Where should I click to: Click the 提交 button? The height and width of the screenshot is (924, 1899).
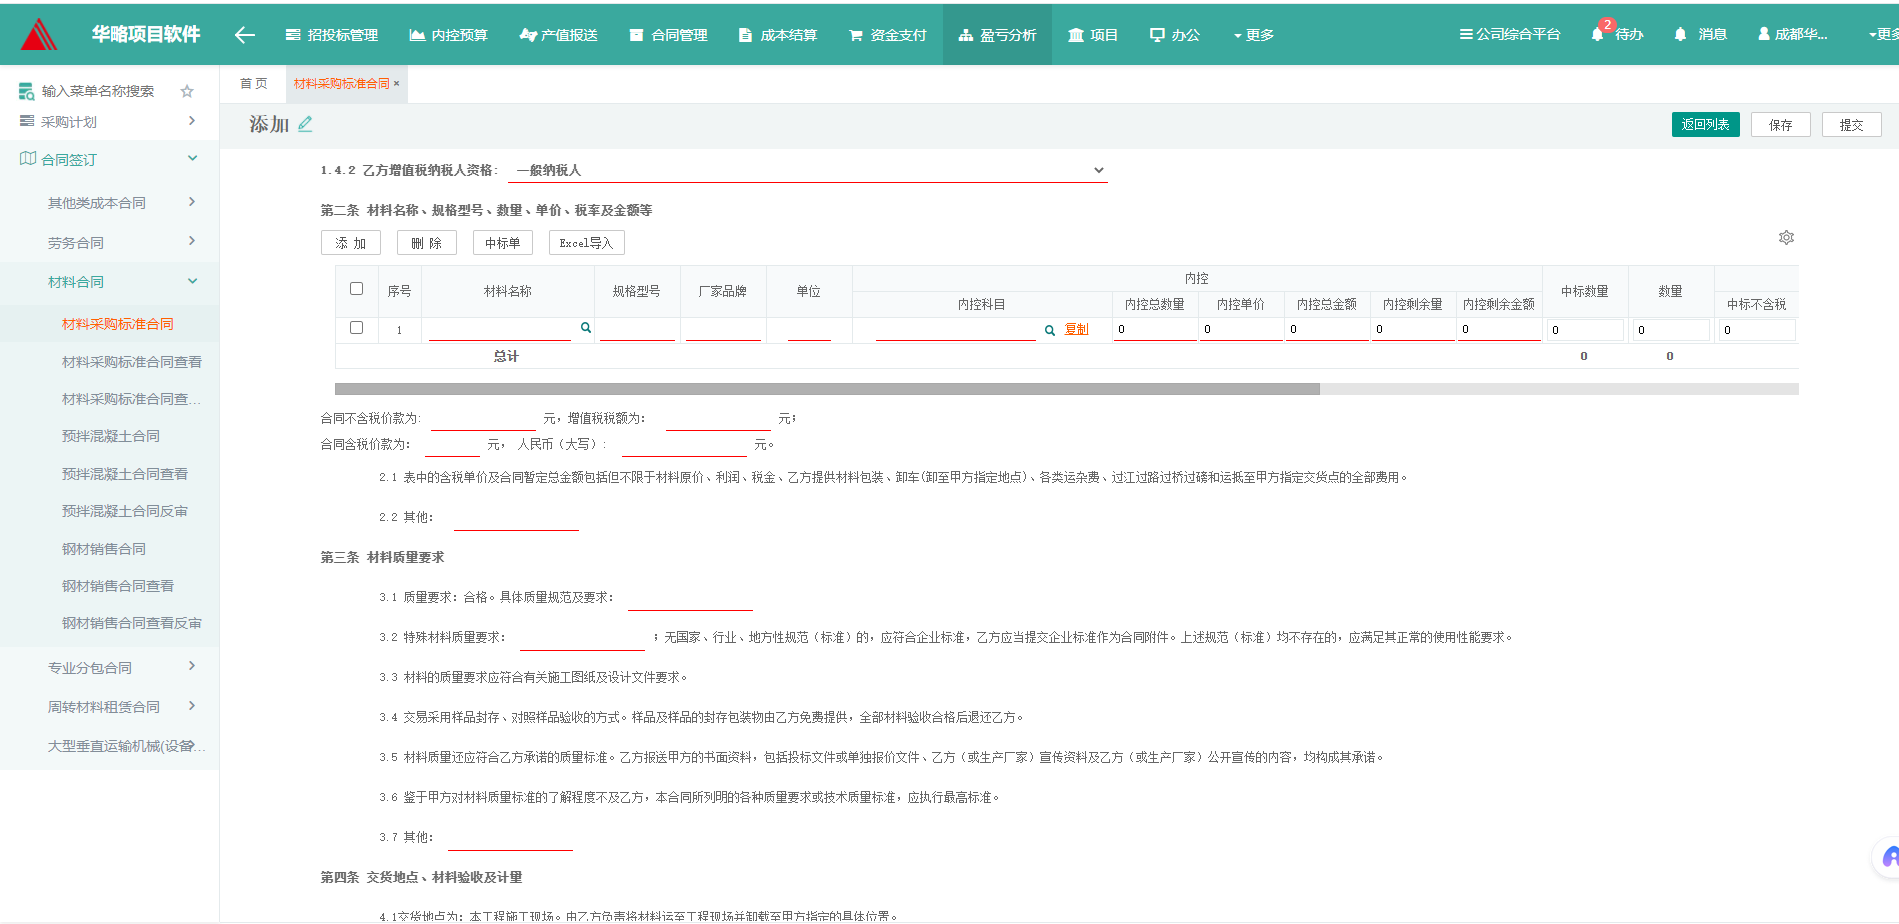pyautogui.click(x=1851, y=125)
